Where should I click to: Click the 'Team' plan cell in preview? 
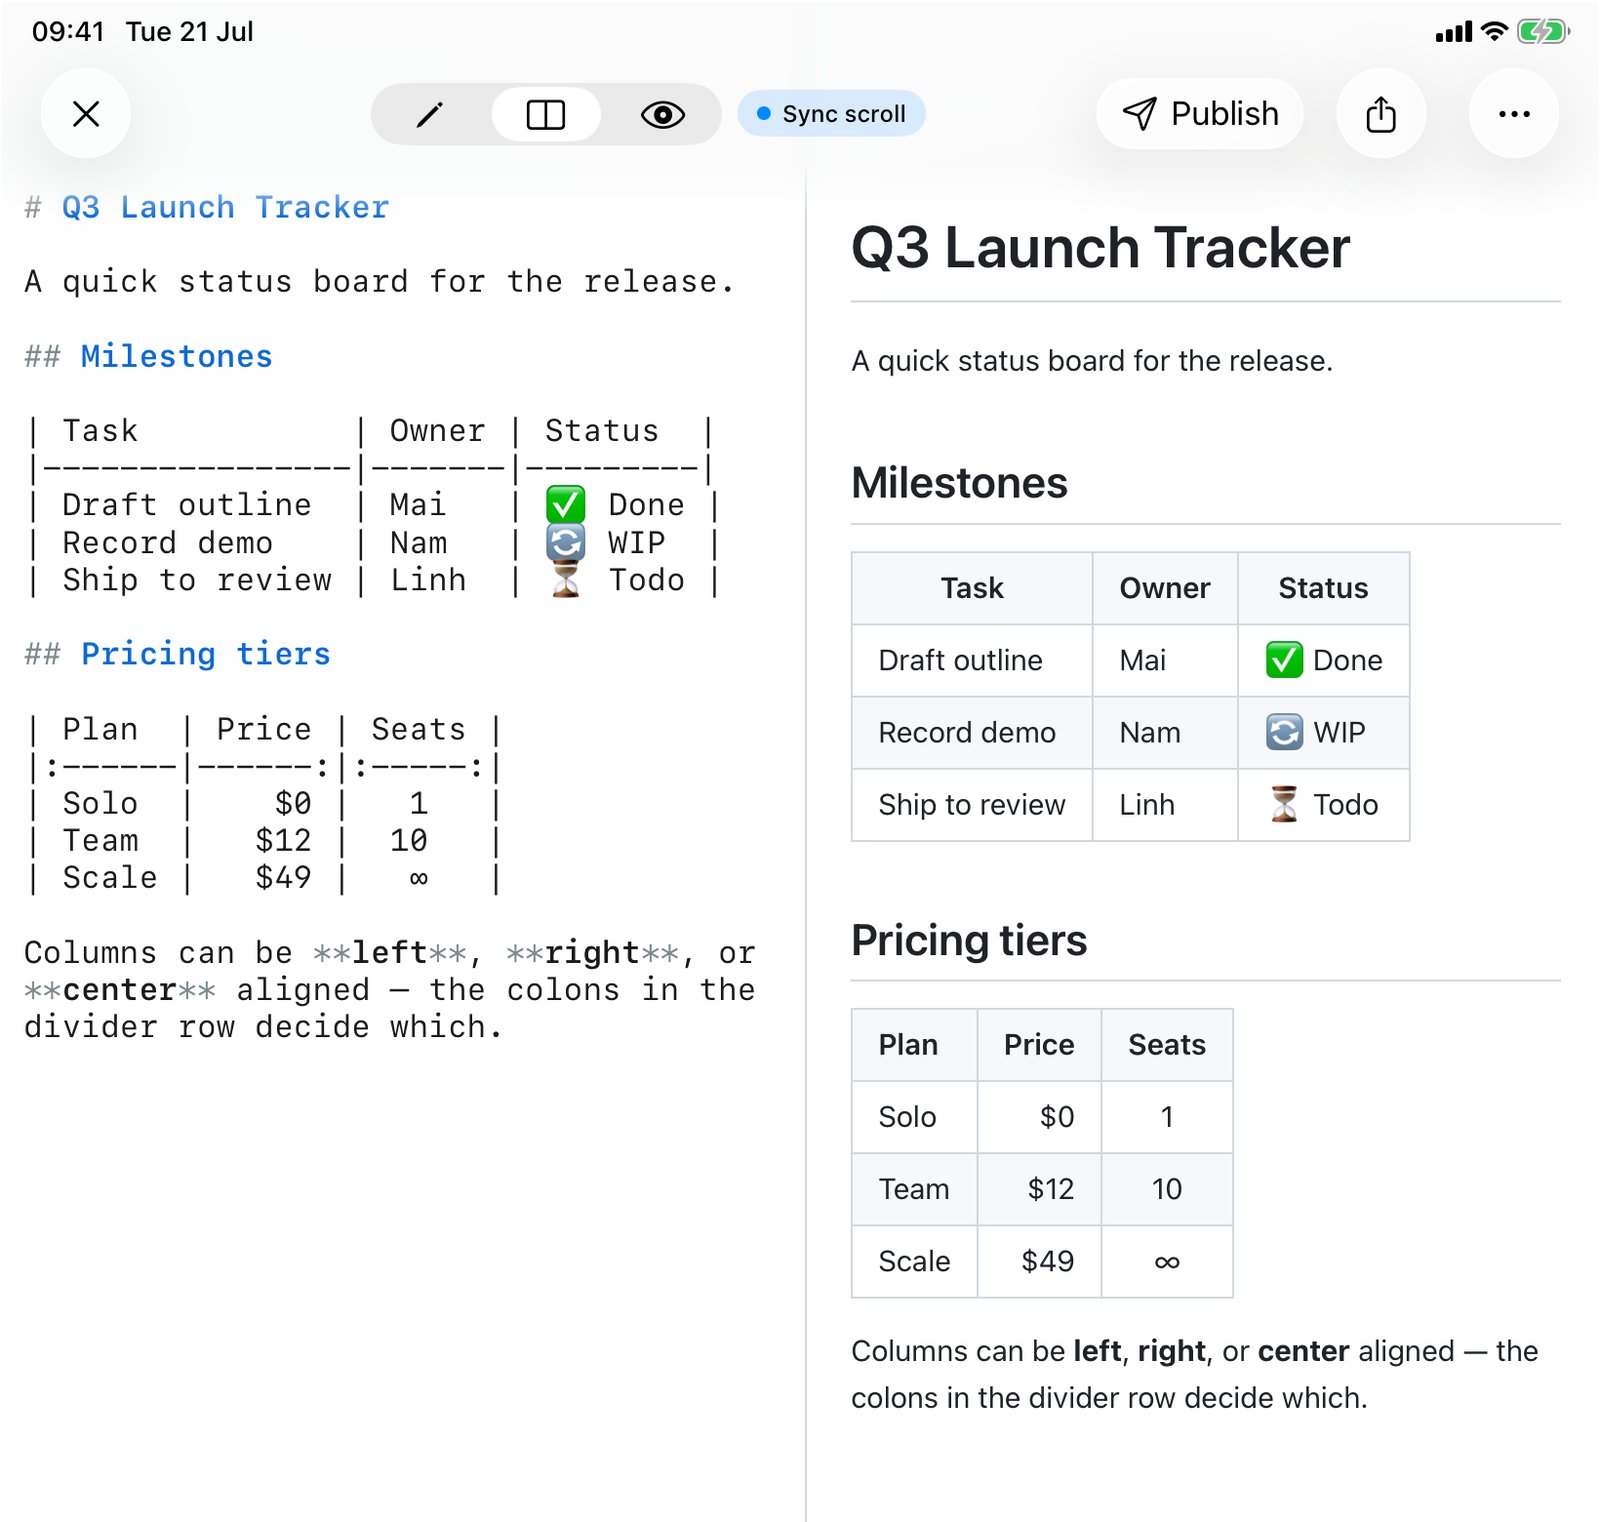click(x=914, y=1189)
